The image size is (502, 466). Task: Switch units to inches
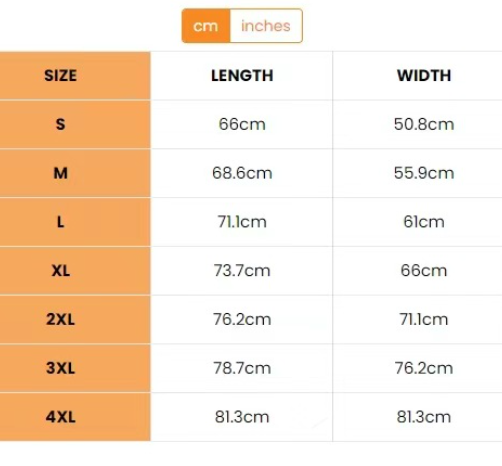[x=266, y=26]
